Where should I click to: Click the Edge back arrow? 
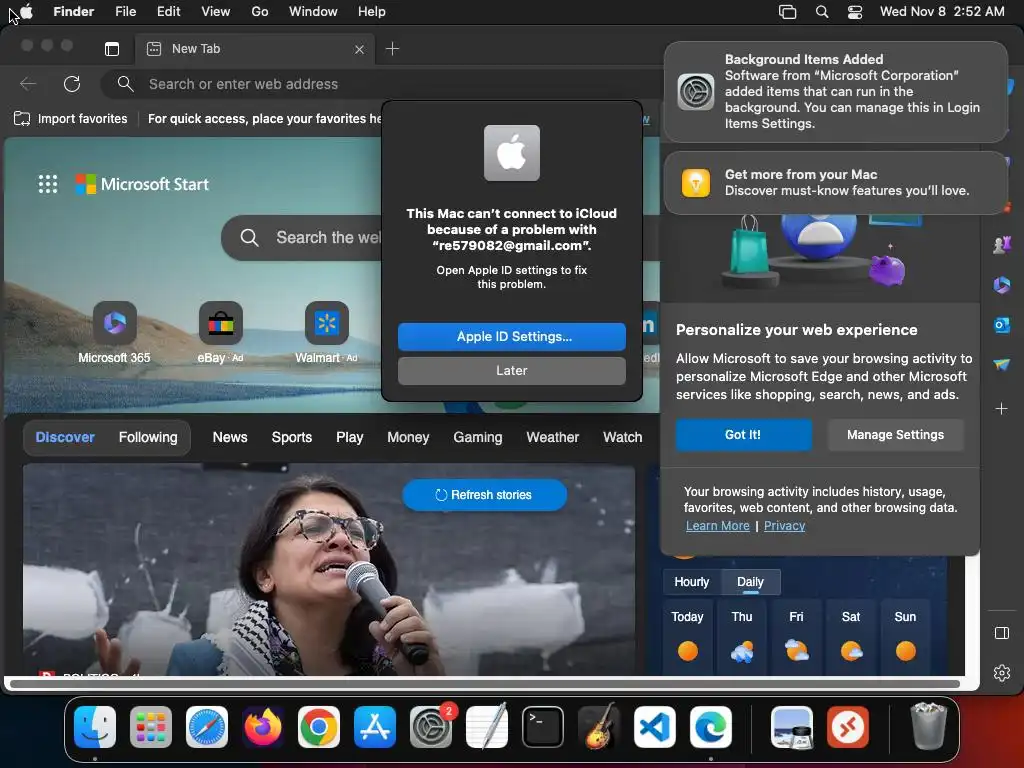tap(28, 84)
